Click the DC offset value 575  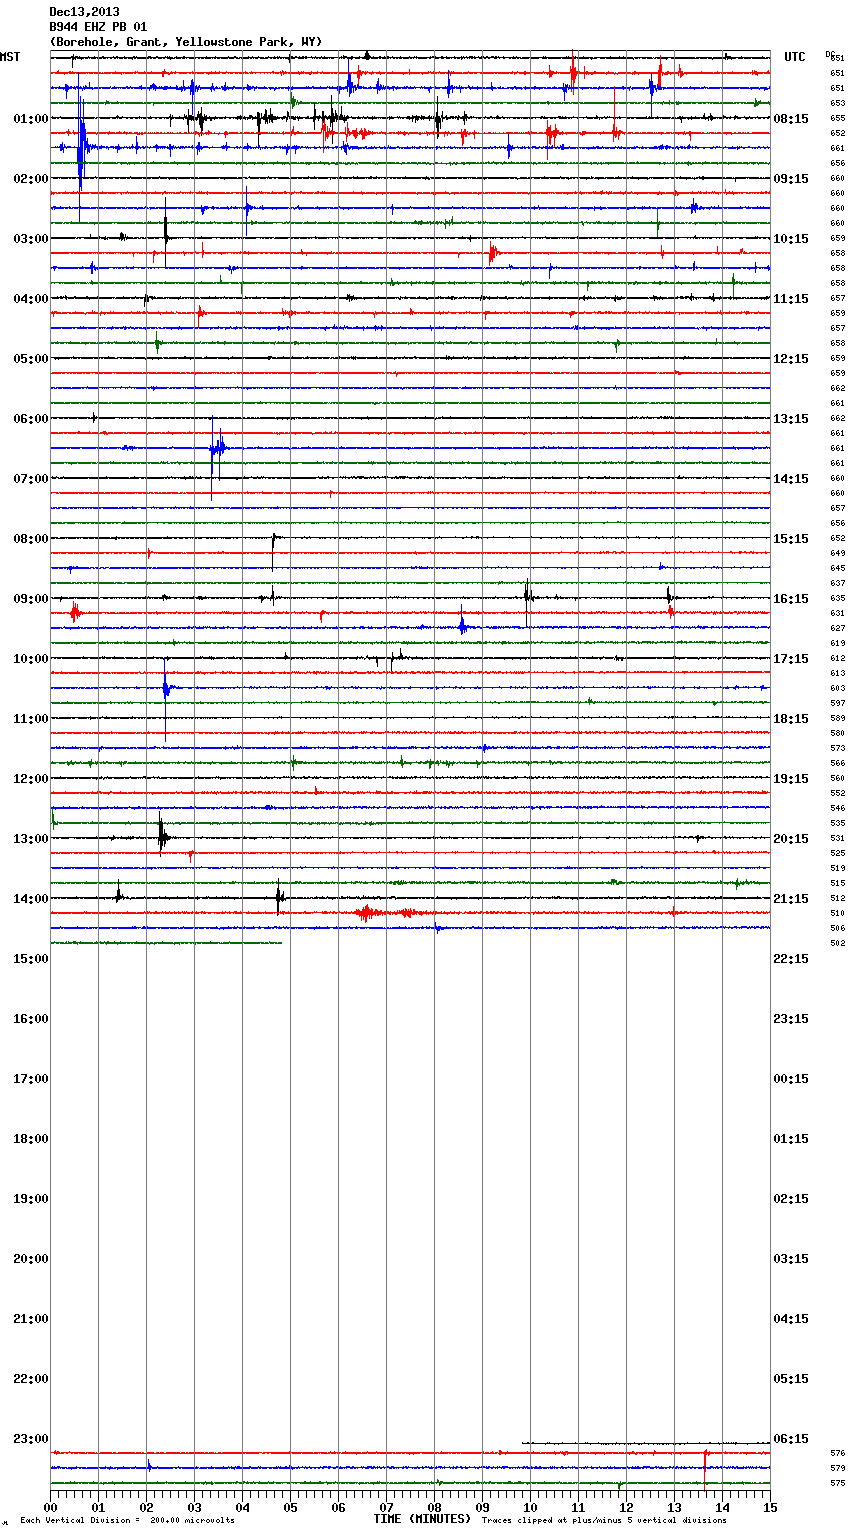point(838,1483)
